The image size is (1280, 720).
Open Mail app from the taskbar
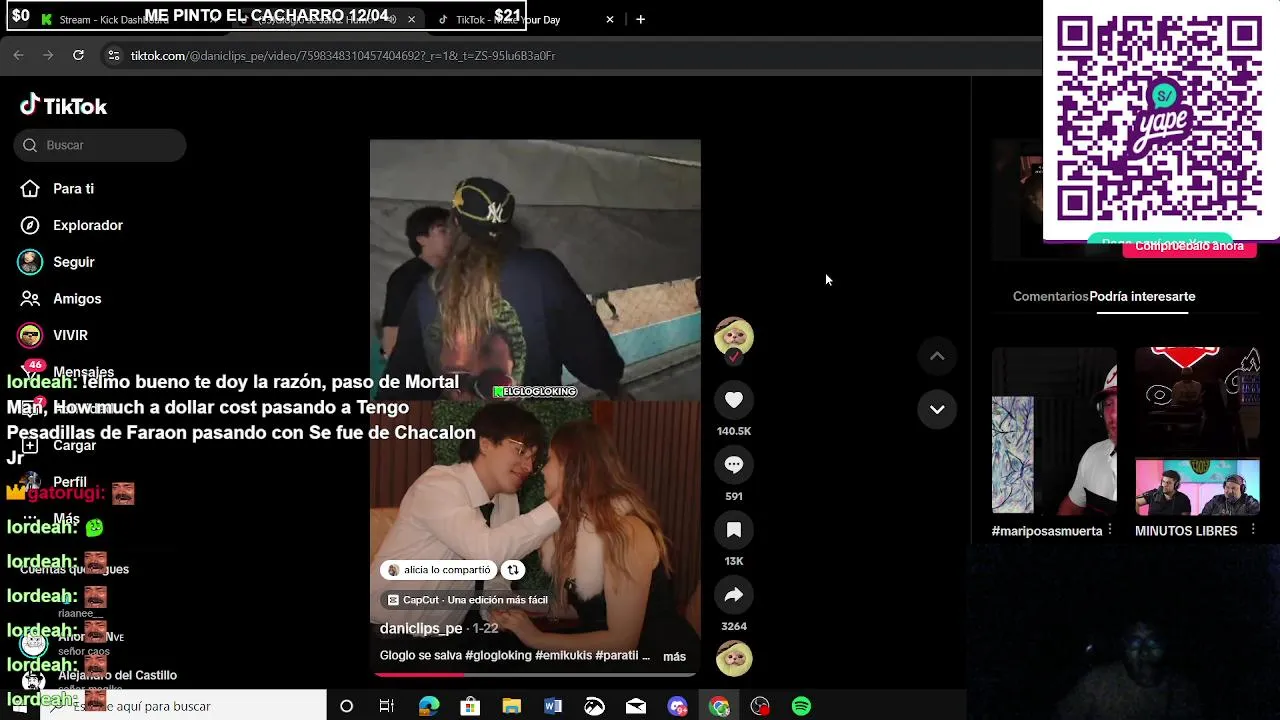[636, 707]
